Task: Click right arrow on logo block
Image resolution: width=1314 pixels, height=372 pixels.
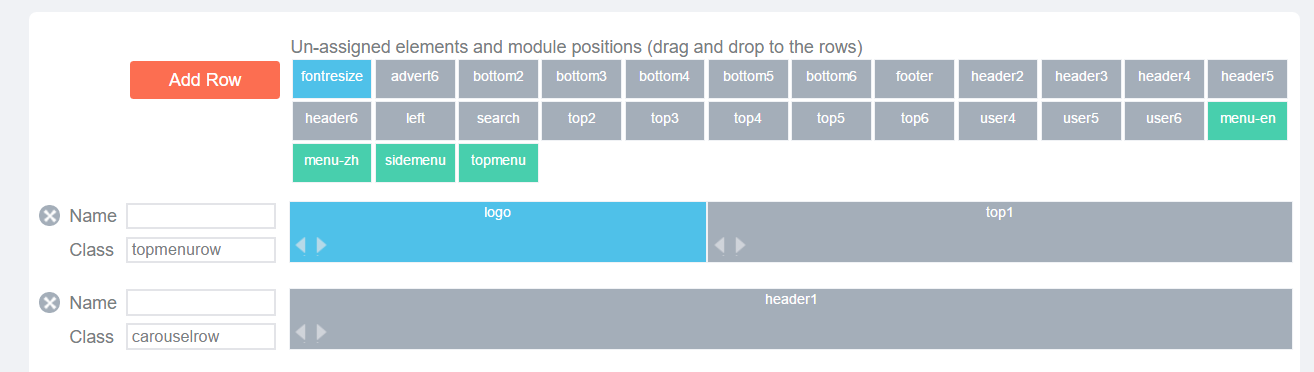Action: [x=321, y=245]
